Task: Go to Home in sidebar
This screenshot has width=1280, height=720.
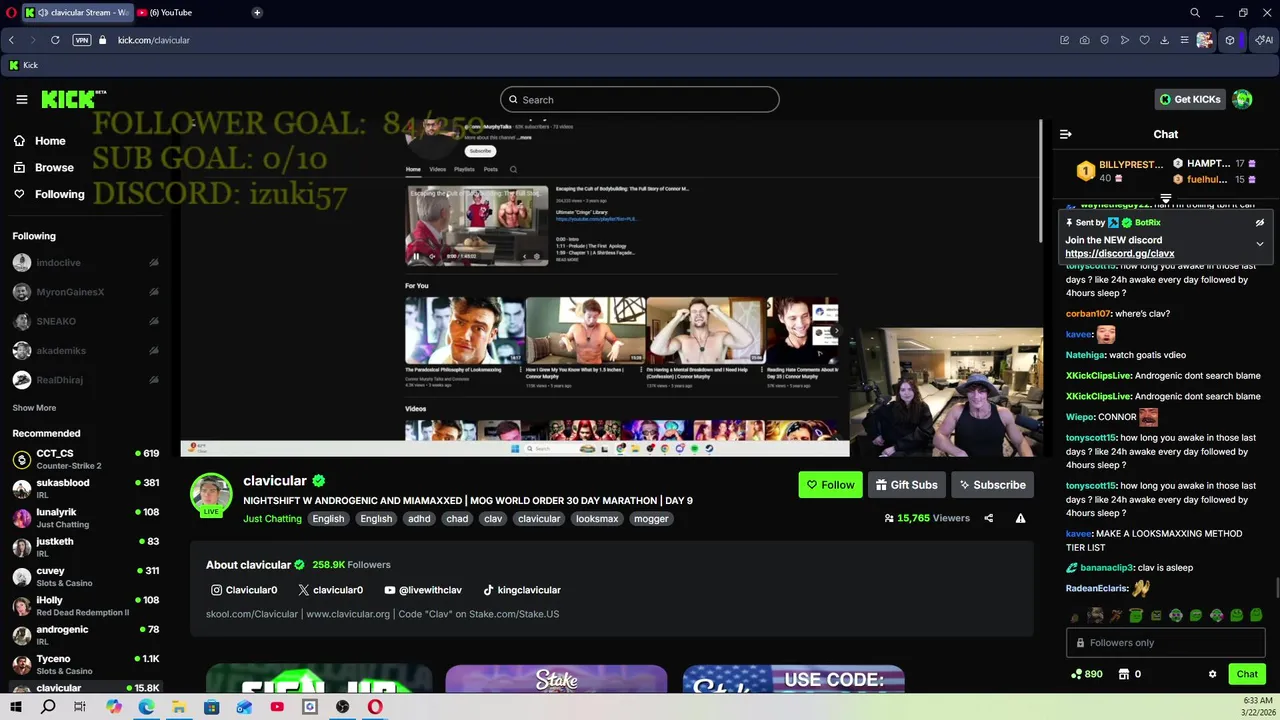Action: click(39, 141)
